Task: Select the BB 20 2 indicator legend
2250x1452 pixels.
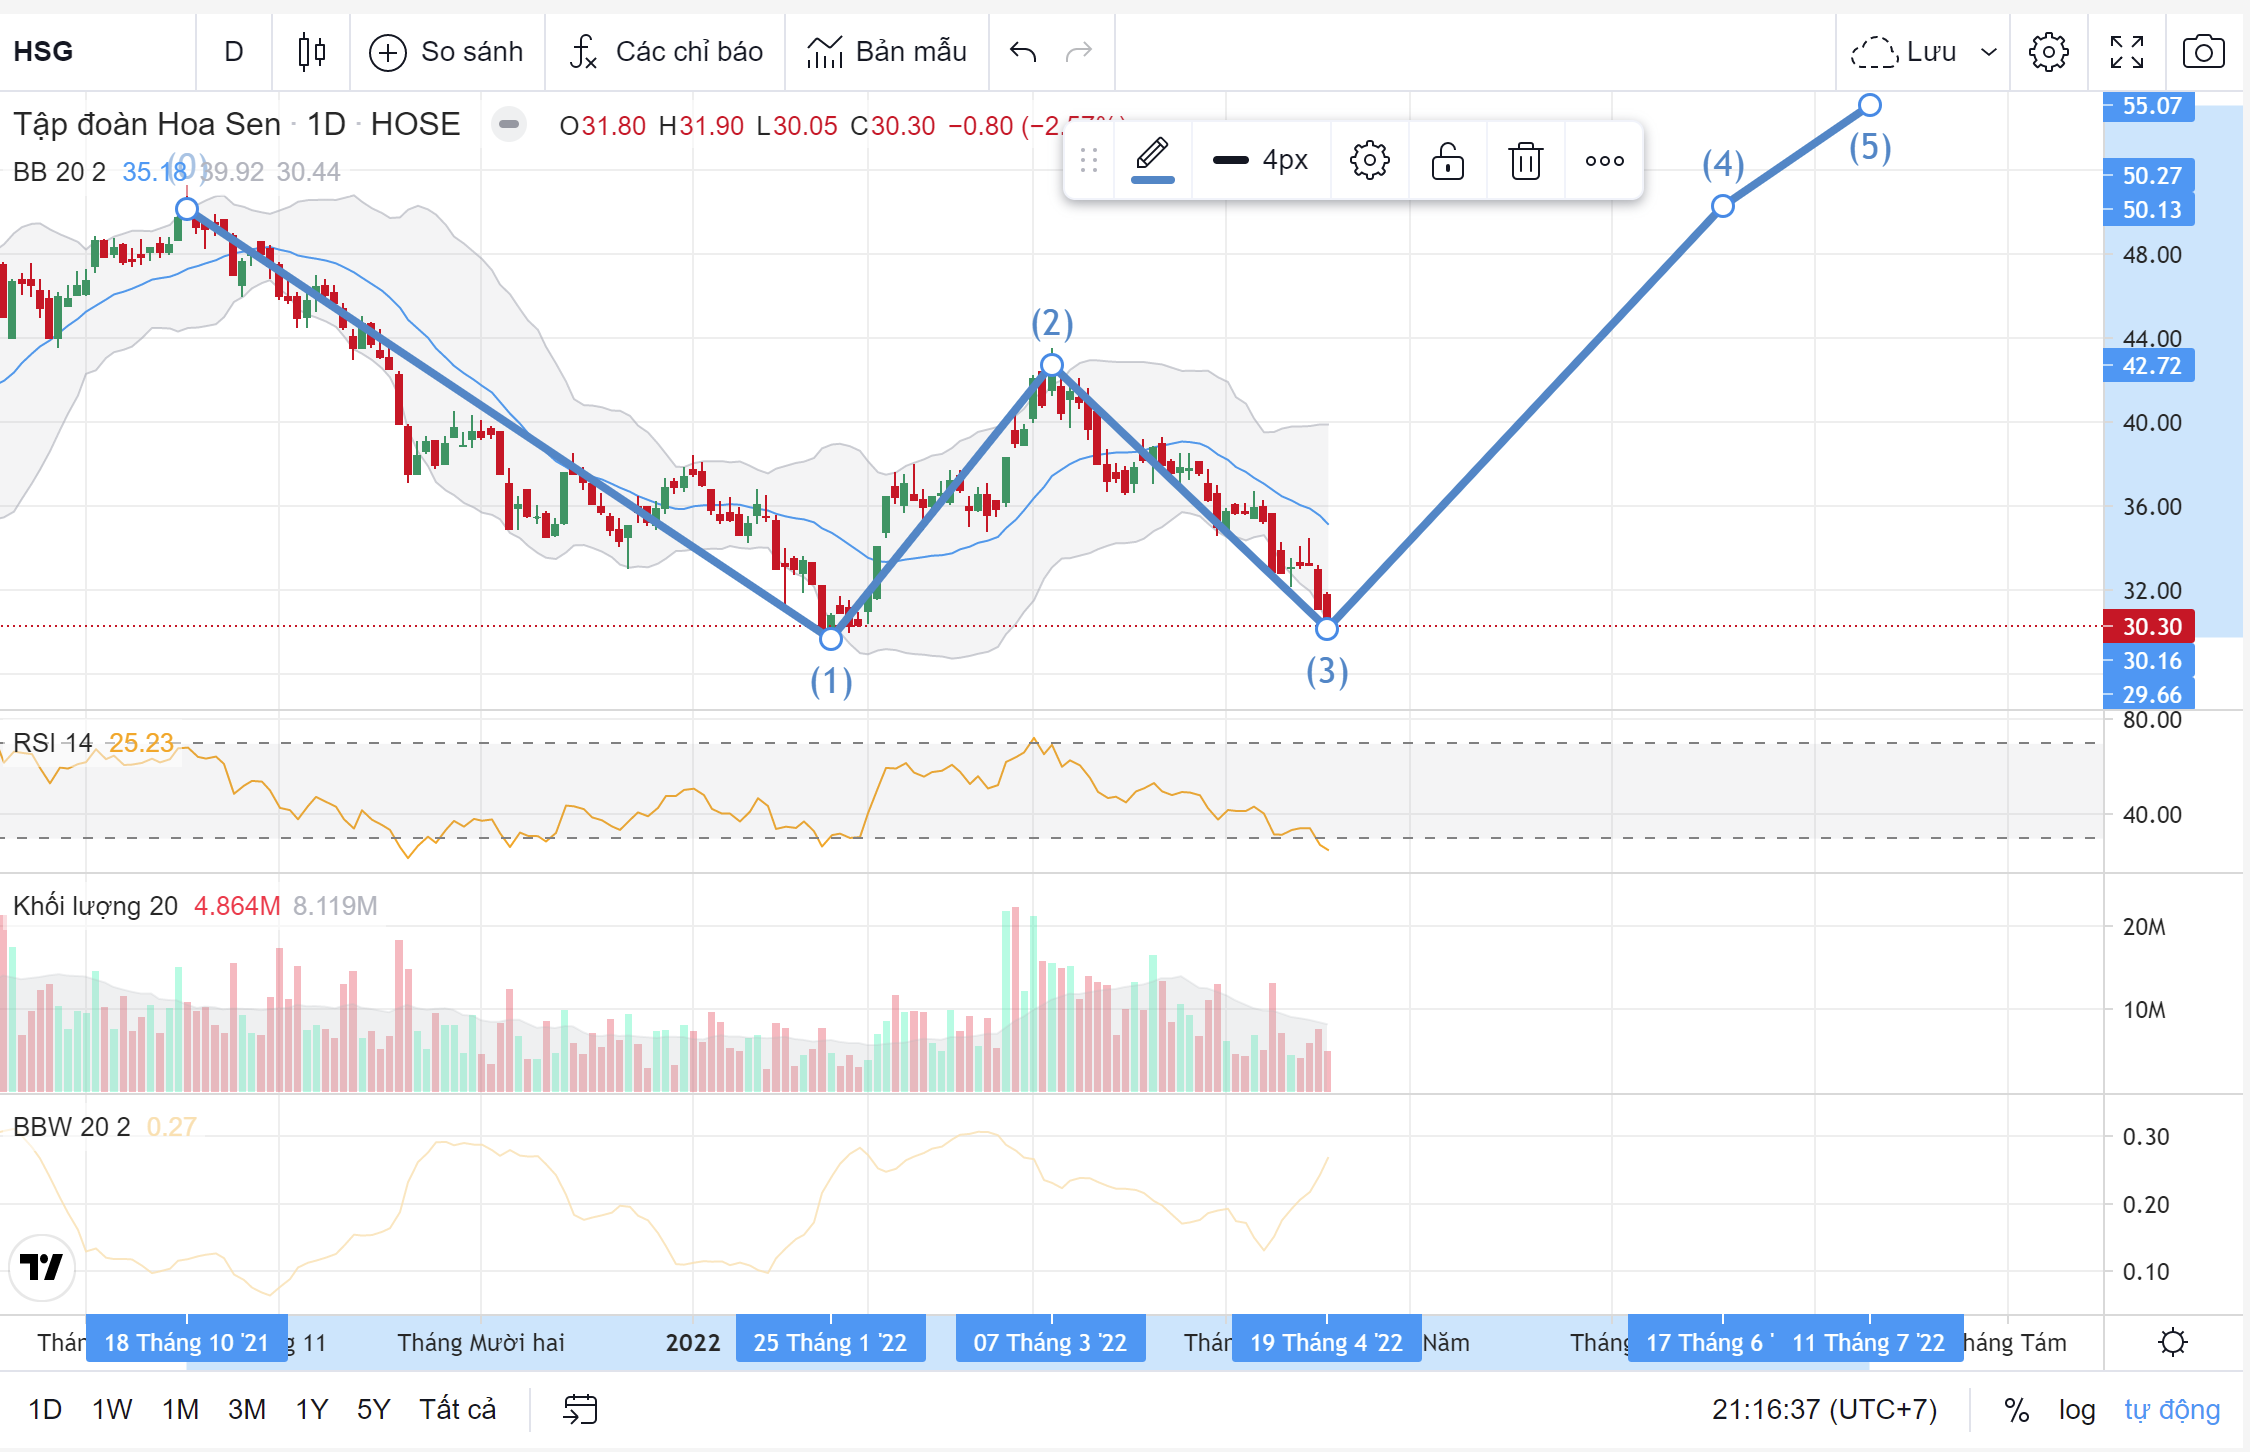Action: tap(59, 172)
